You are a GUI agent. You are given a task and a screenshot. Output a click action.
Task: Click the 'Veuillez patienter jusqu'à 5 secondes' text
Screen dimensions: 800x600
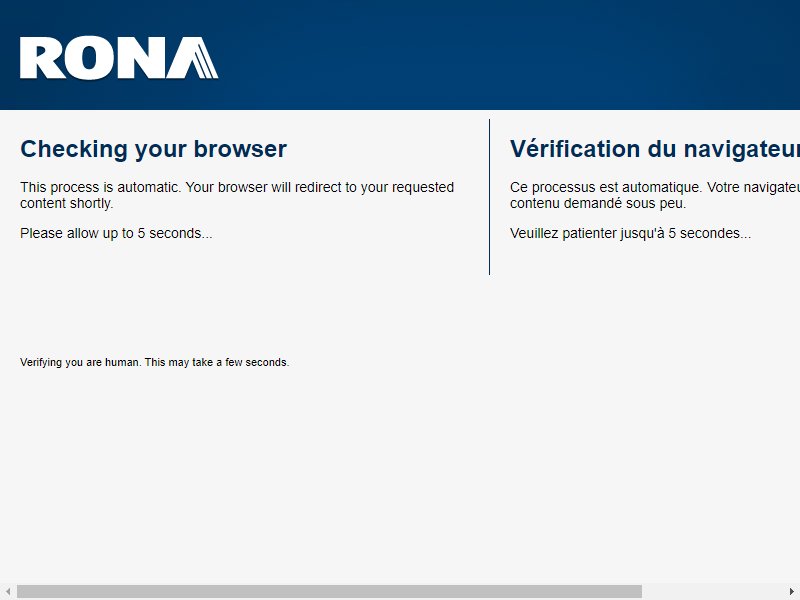[x=630, y=233]
